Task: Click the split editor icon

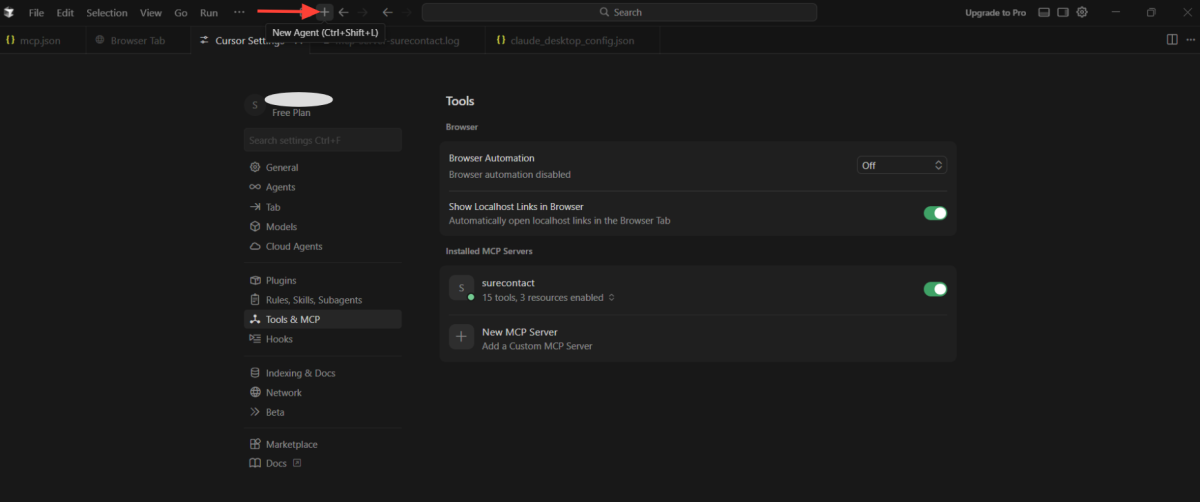Action: coord(1172,40)
